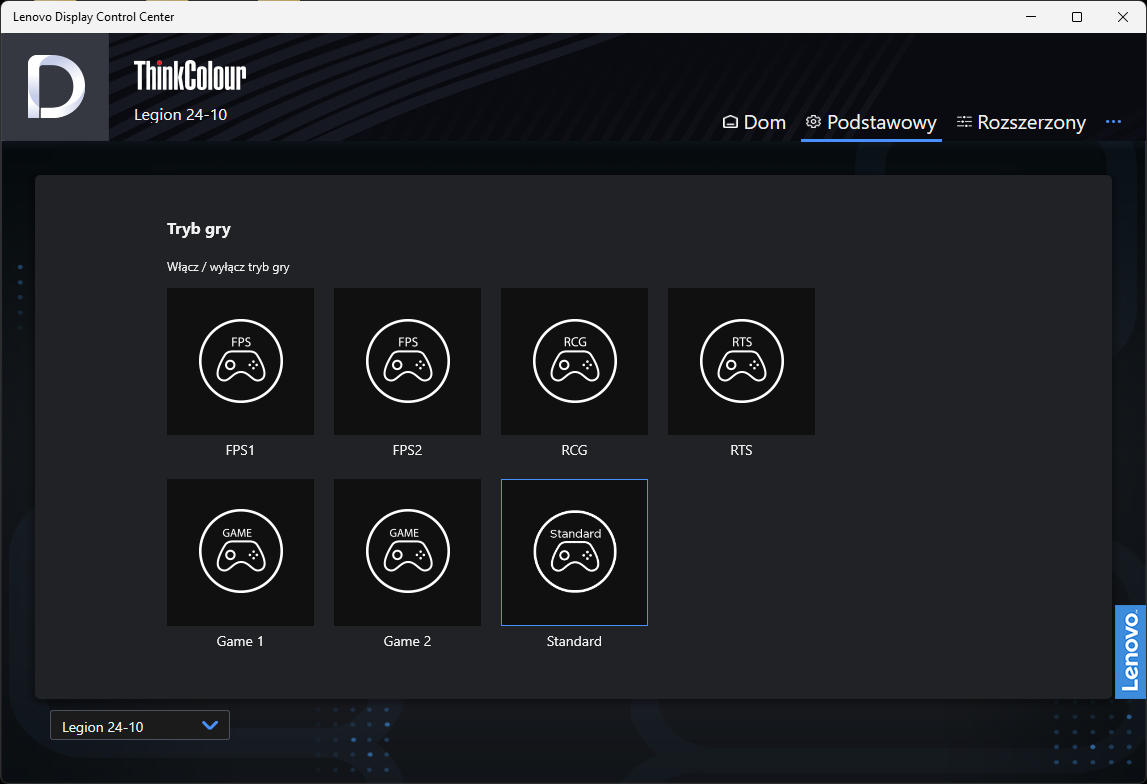This screenshot has height=784, width=1147.
Task: Maximize the Display Control Center window
Action: pyautogui.click(x=1076, y=17)
